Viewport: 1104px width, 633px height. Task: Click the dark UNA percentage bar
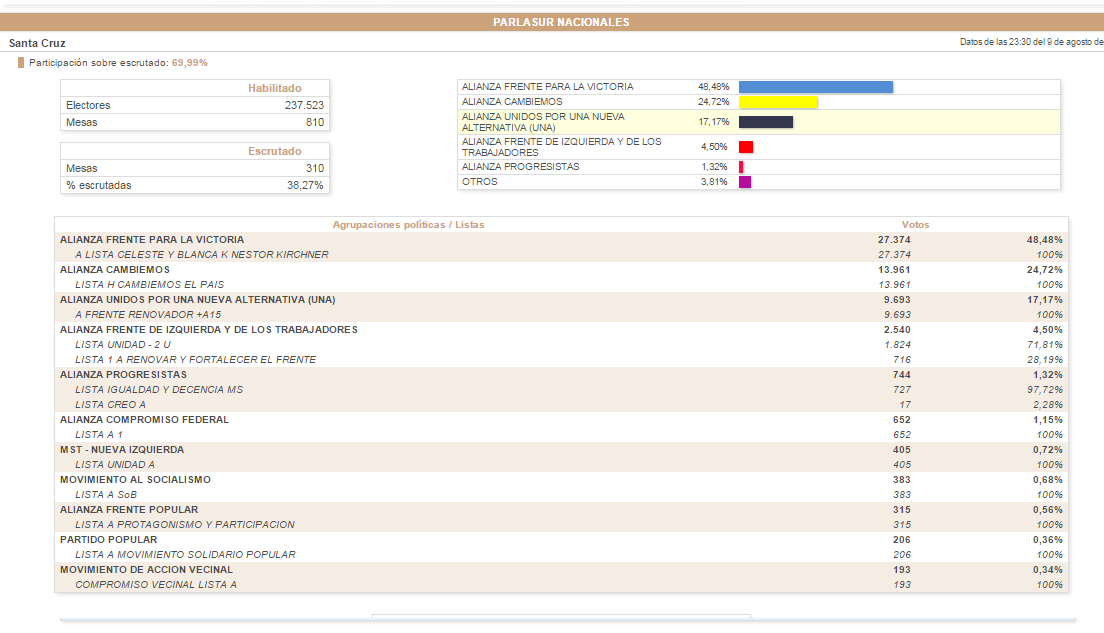click(x=765, y=122)
